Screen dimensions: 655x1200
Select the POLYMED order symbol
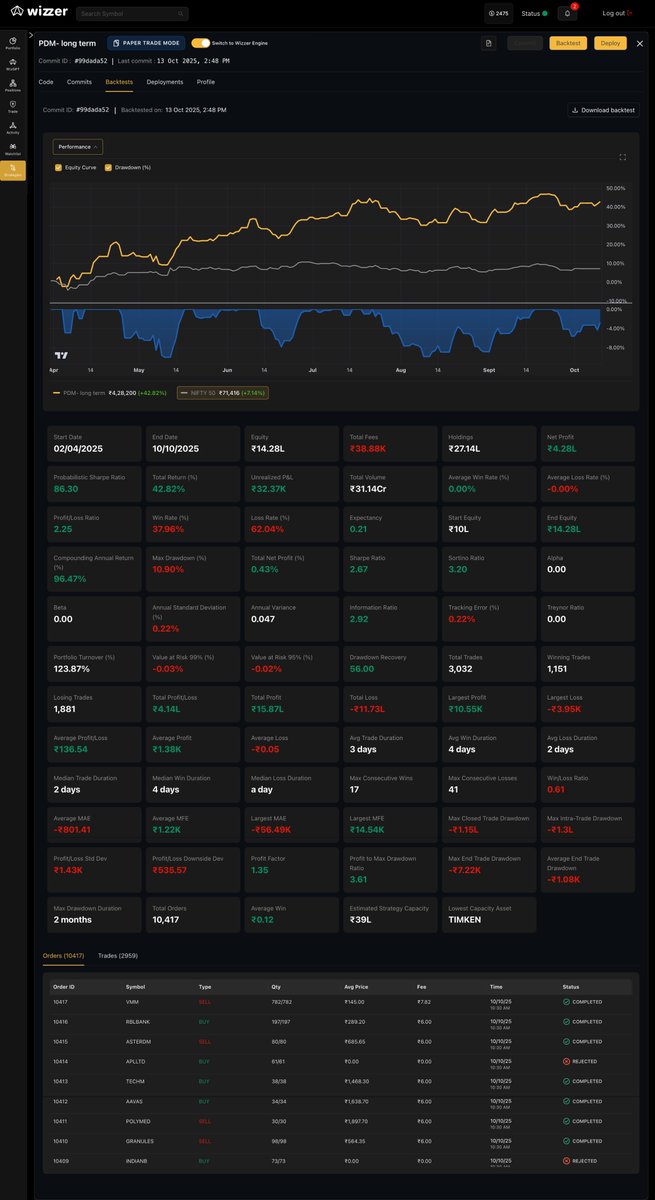click(x=137, y=1121)
